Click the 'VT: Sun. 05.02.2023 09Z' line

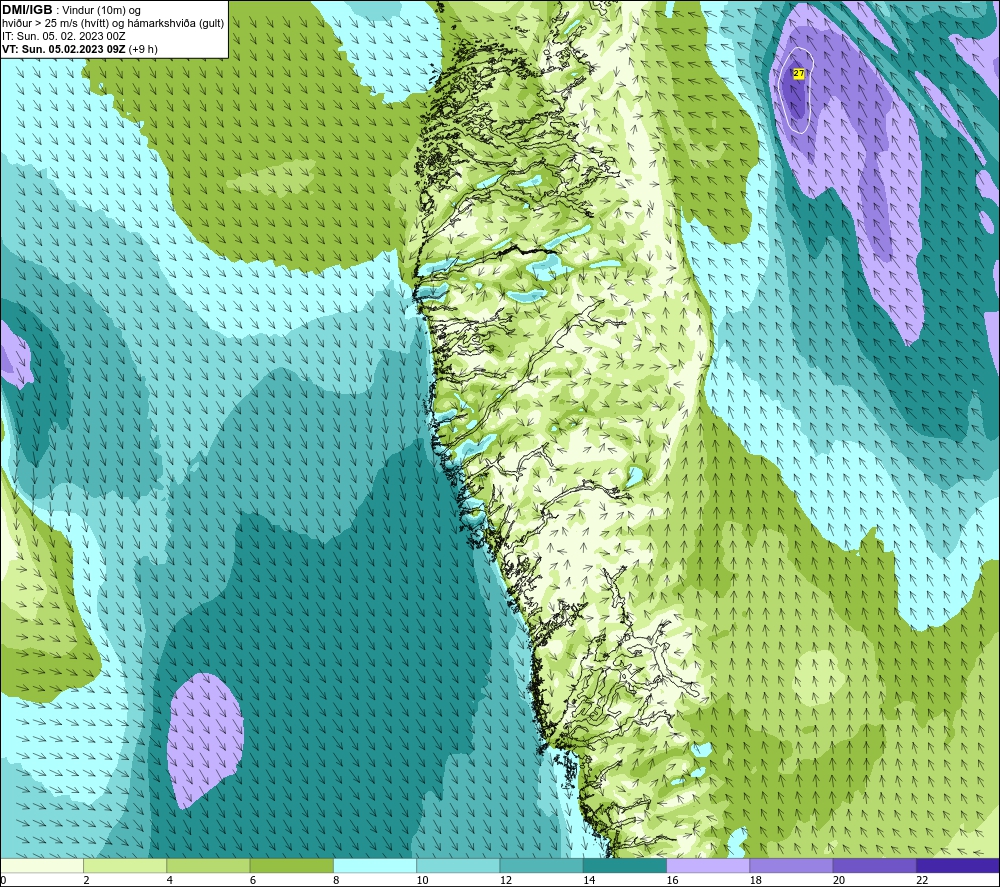[x=63, y=49]
